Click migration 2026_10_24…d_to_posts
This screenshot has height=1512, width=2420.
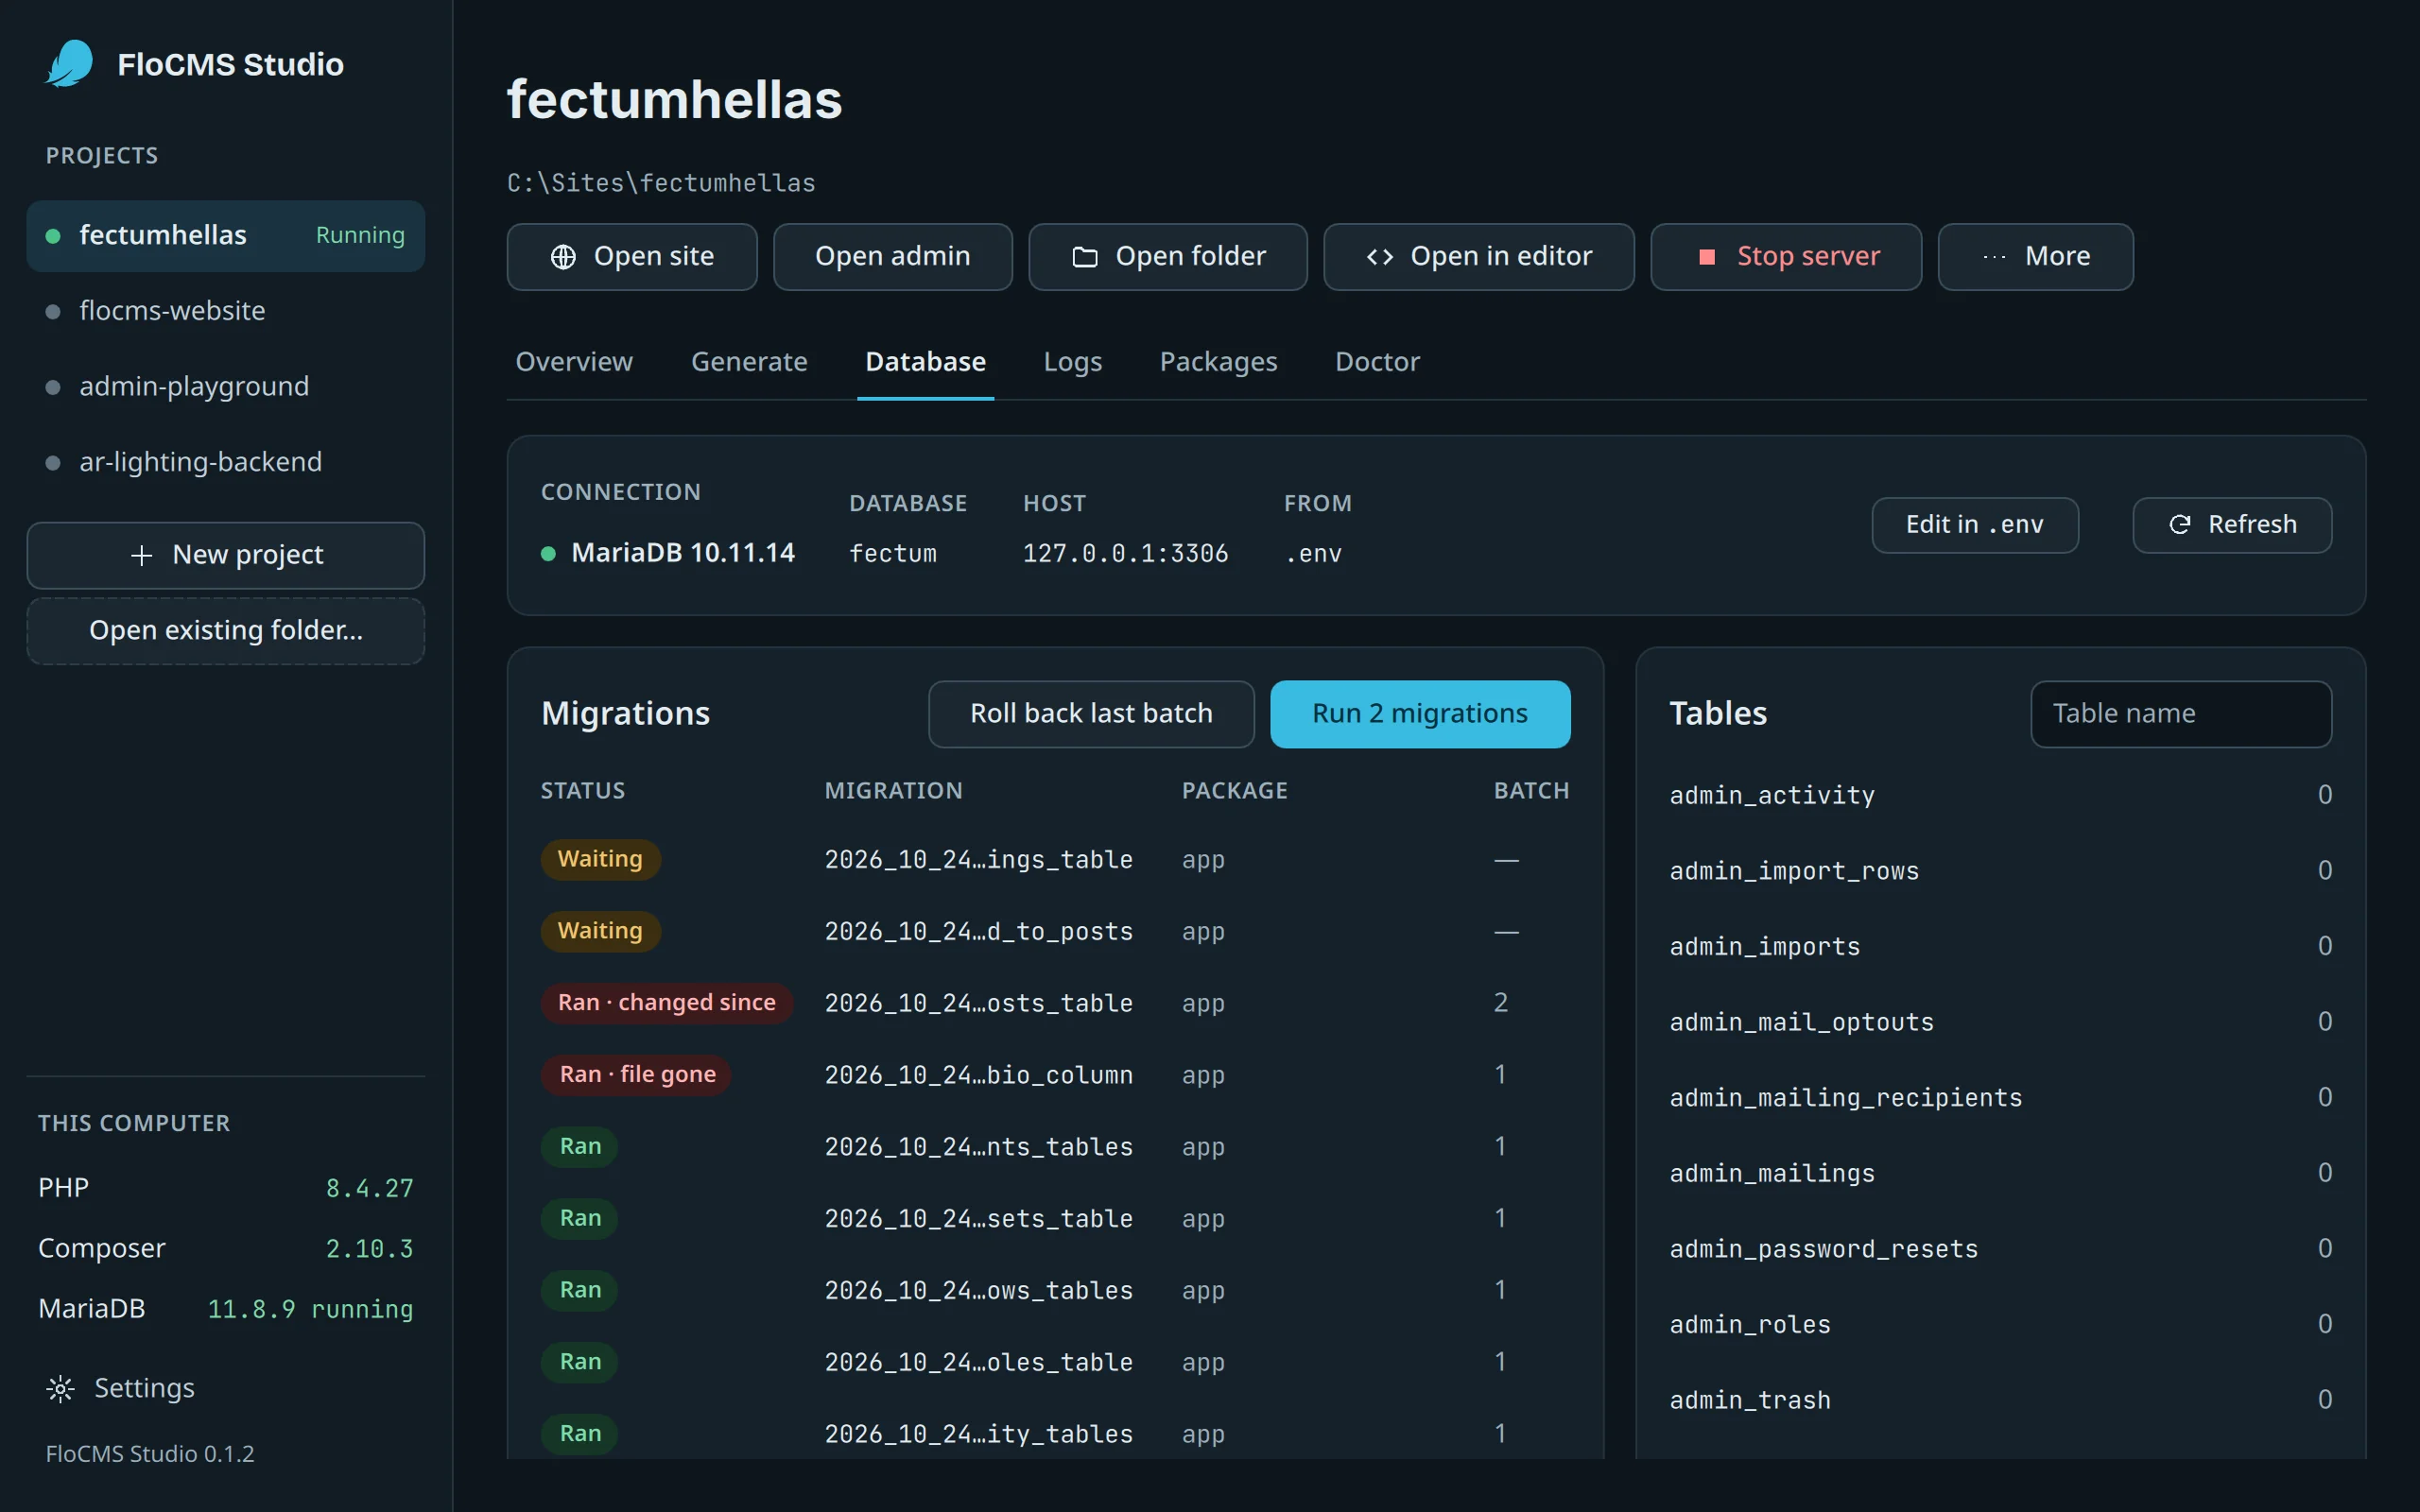978,932
